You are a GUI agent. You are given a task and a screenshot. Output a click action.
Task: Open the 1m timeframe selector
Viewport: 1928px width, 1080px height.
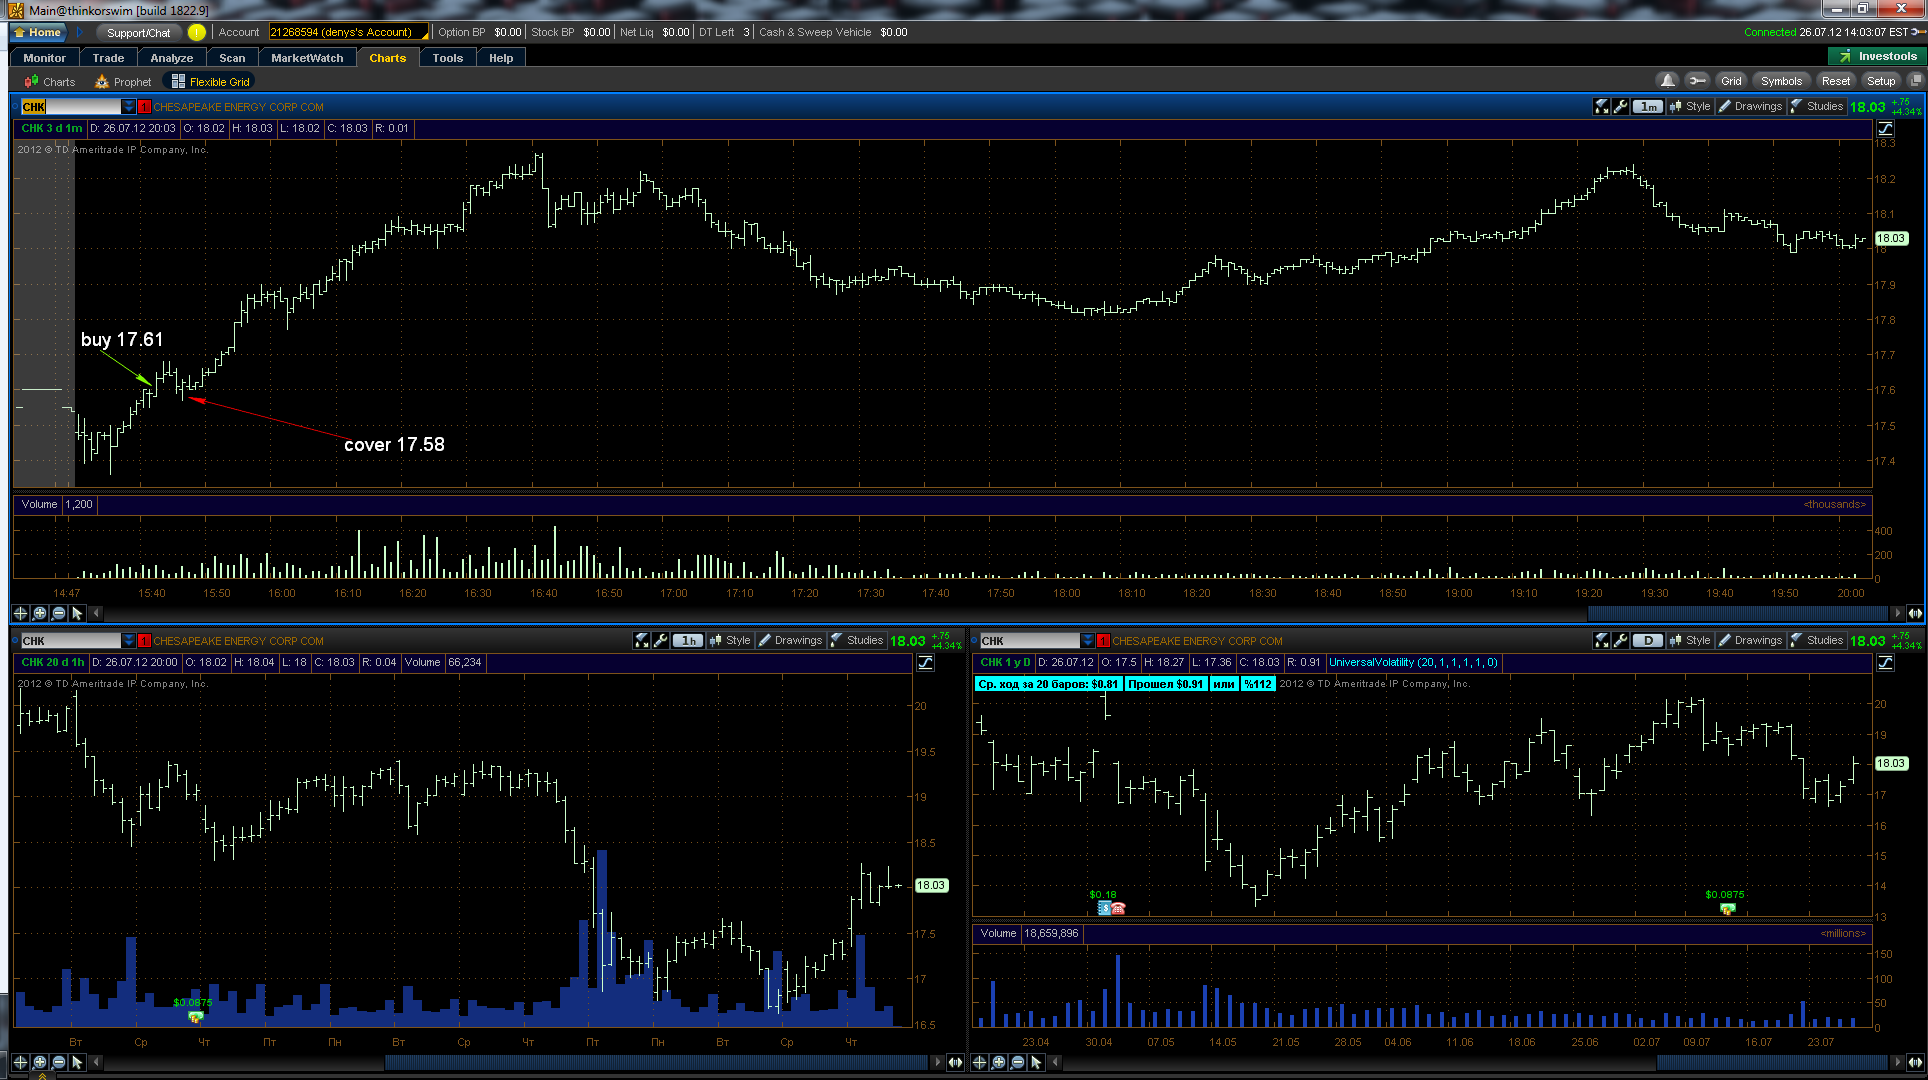[x=1648, y=106]
